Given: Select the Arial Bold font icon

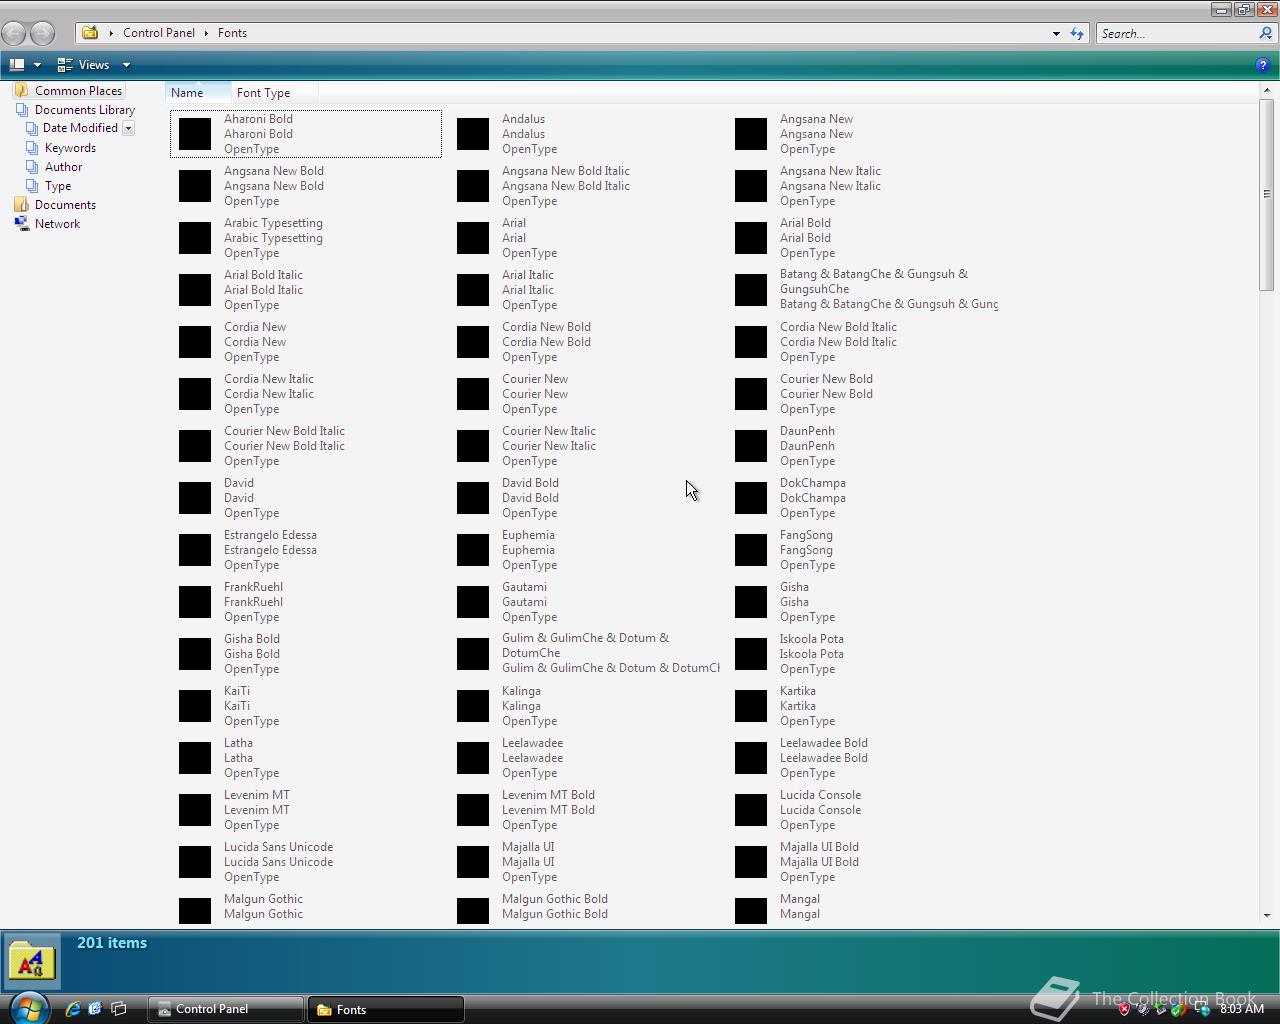Looking at the screenshot, I should [x=751, y=238].
